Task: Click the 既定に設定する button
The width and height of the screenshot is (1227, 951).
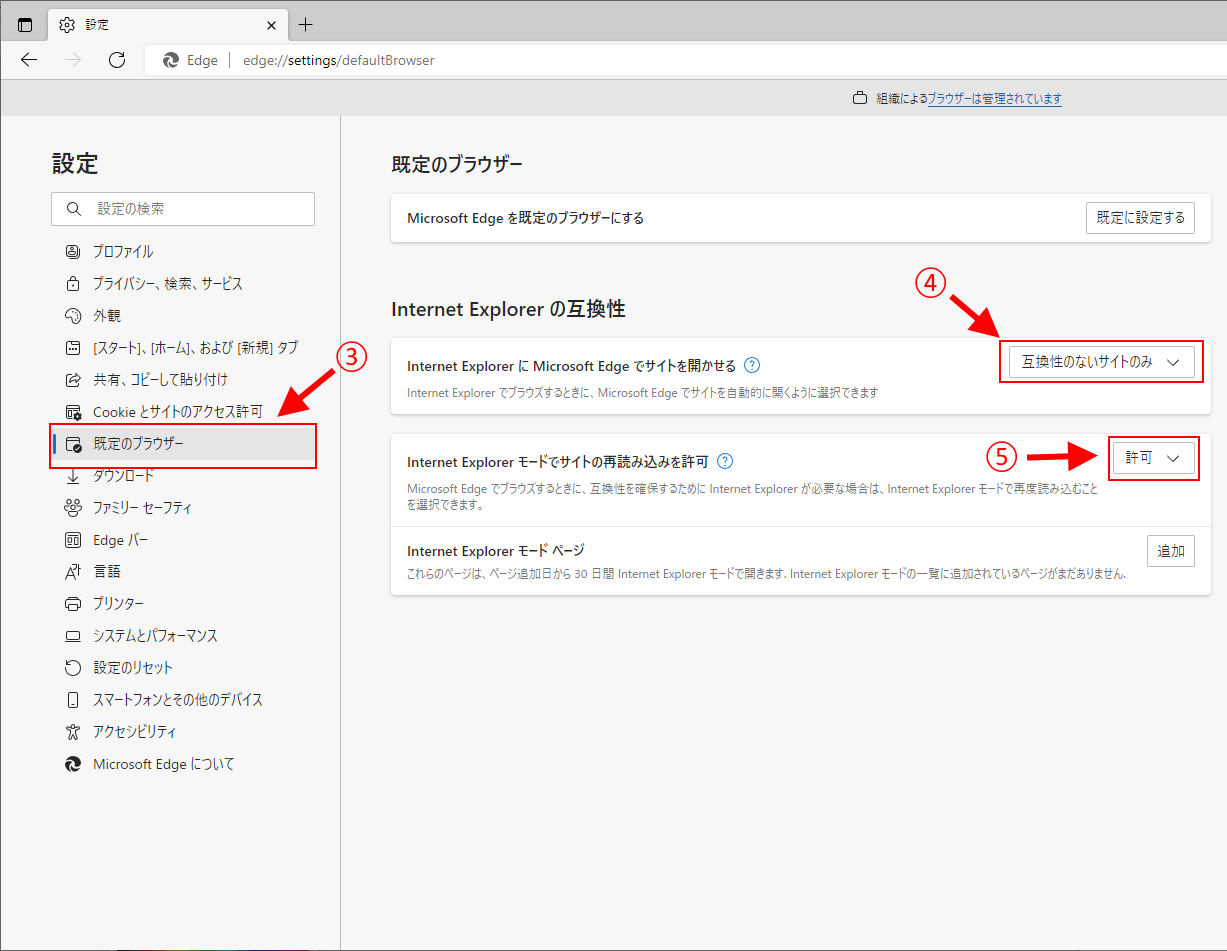Action: [x=1140, y=217]
